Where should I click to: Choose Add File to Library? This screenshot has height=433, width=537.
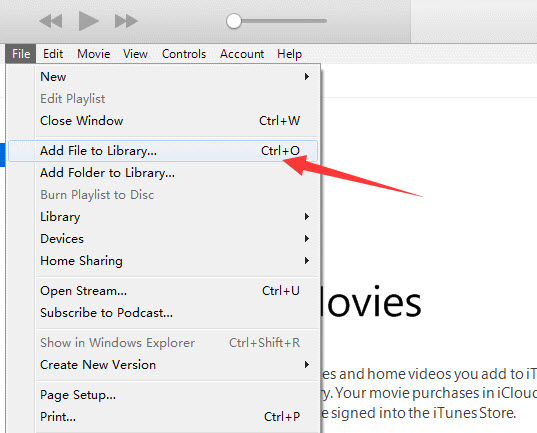click(163, 151)
